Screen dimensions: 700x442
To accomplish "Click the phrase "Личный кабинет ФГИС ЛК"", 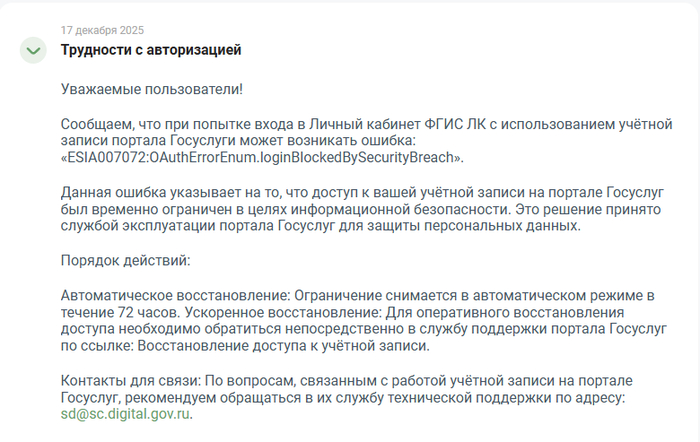I will (x=390, y=124).
